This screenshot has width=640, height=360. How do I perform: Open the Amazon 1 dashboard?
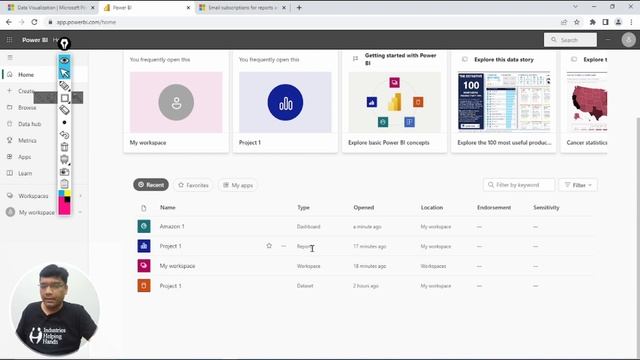(x=172, y=227)
